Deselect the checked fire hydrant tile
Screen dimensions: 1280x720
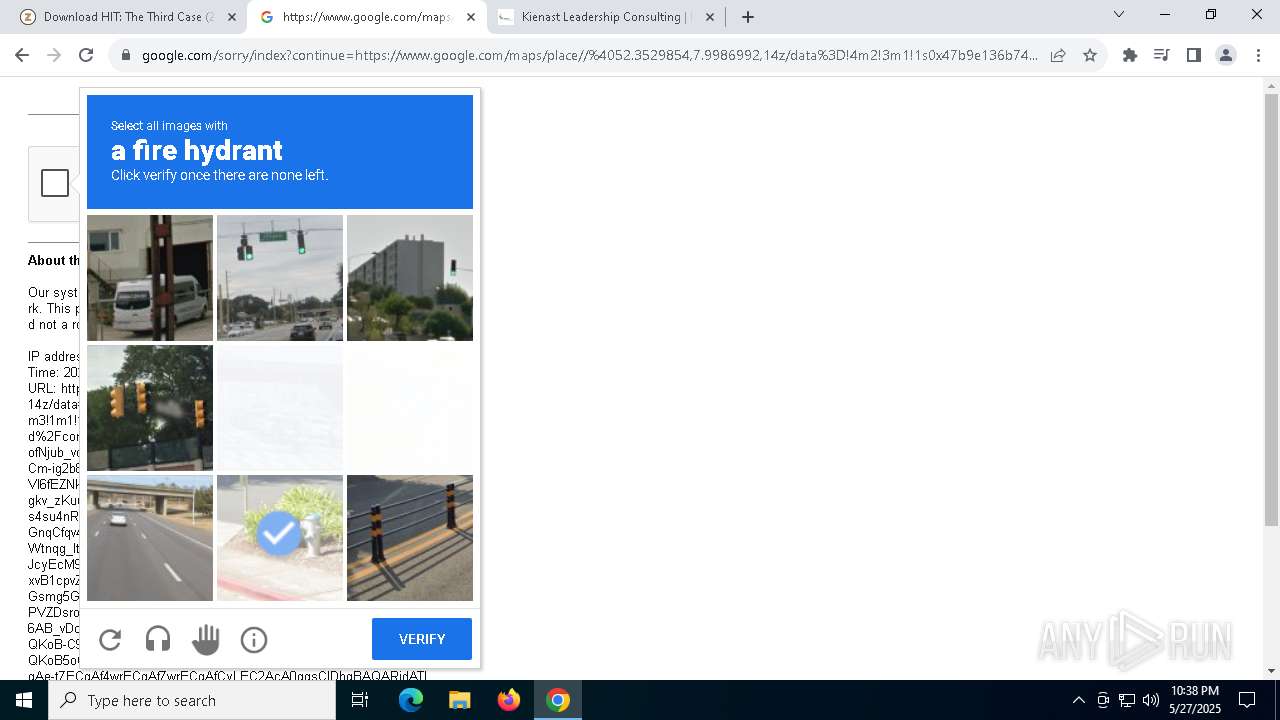click(280, 538)
